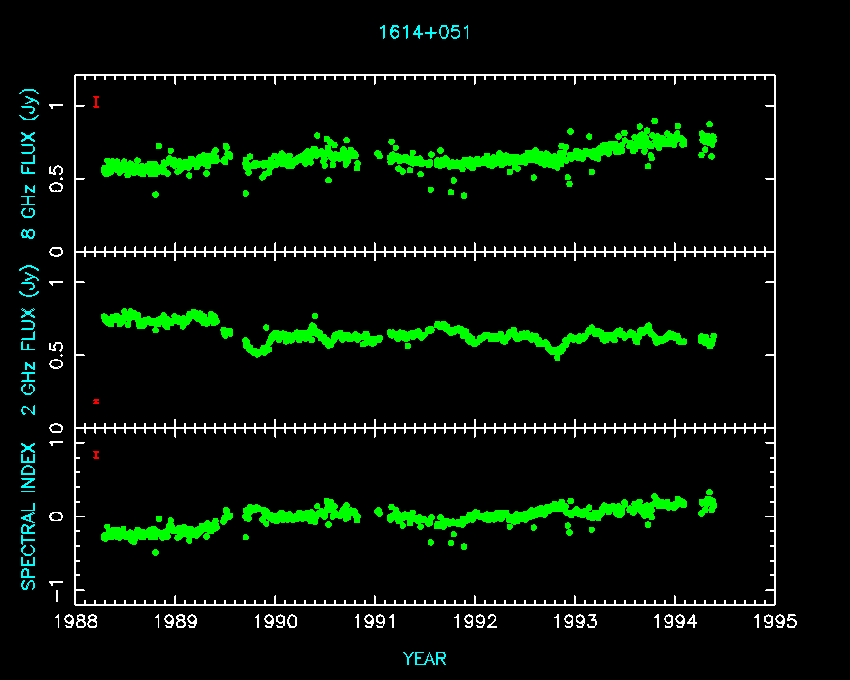Image resolution: width=850 pixels, height=680 pixels.
Task: Select the 1992 year tick label
Action: [475, 622]
